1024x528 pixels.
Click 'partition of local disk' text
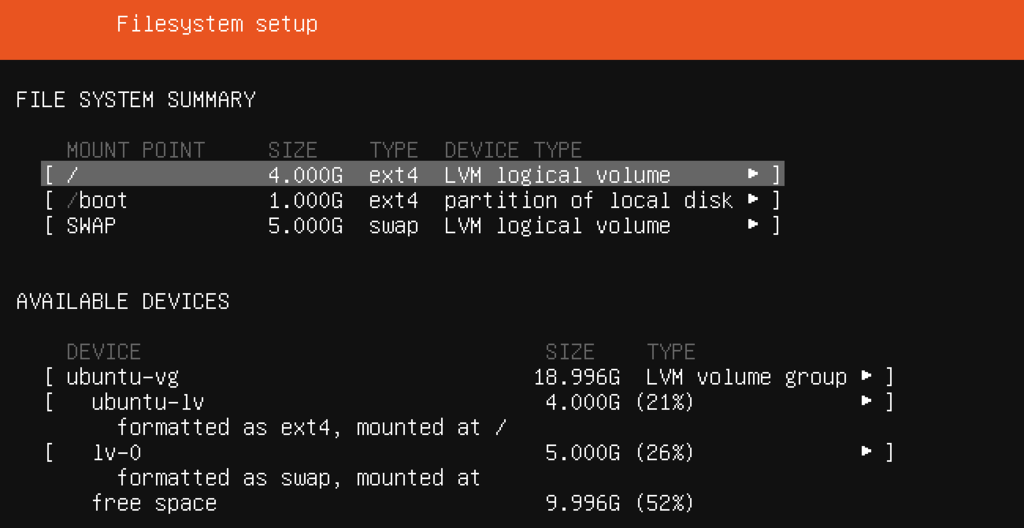pyautogui.click(x=588, y=200)
